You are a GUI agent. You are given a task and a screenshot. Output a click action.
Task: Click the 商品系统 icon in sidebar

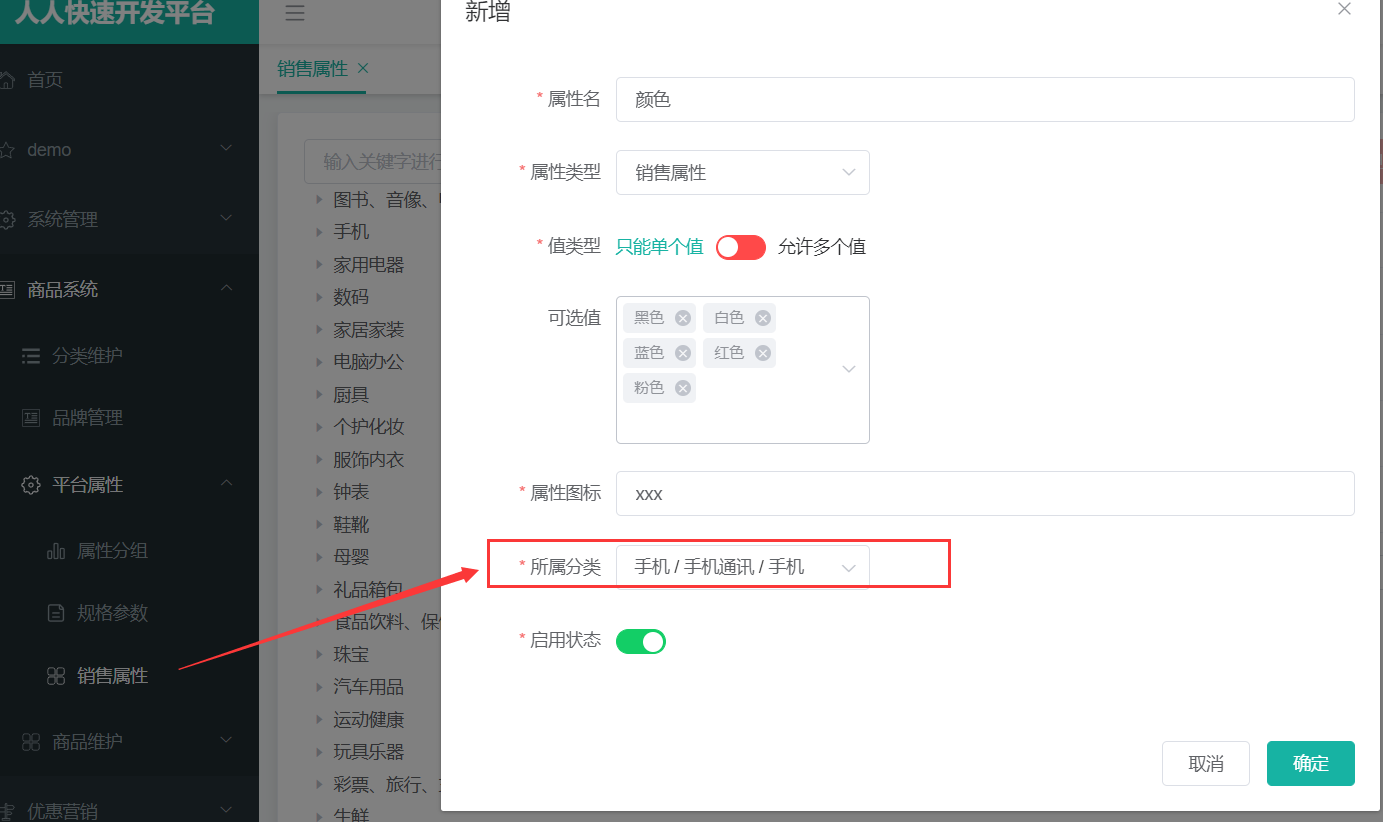tap(6, 290)
